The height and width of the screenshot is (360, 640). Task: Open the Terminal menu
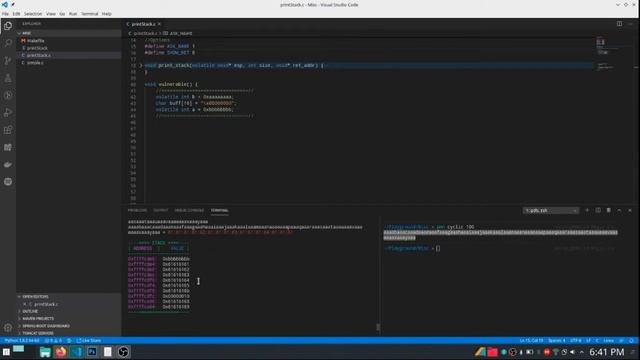(x=89, y=13)
